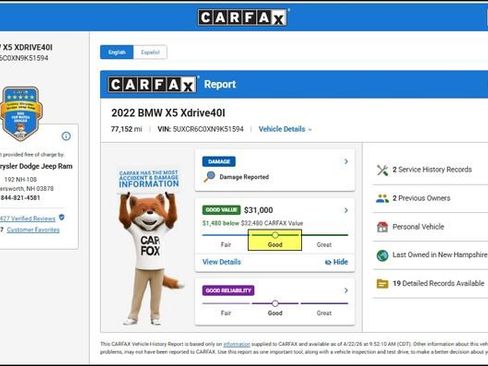Click the VIN number in report header
This screenshot has width=488, height=366.
pyautogui.click(x=208, y=129)
